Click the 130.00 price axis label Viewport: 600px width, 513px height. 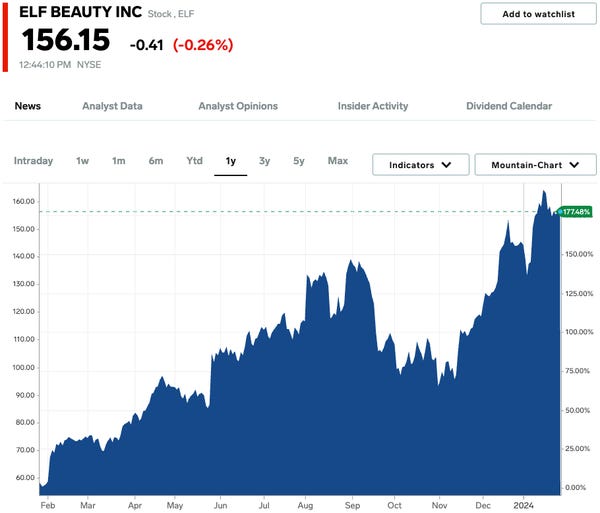(24, 283)
